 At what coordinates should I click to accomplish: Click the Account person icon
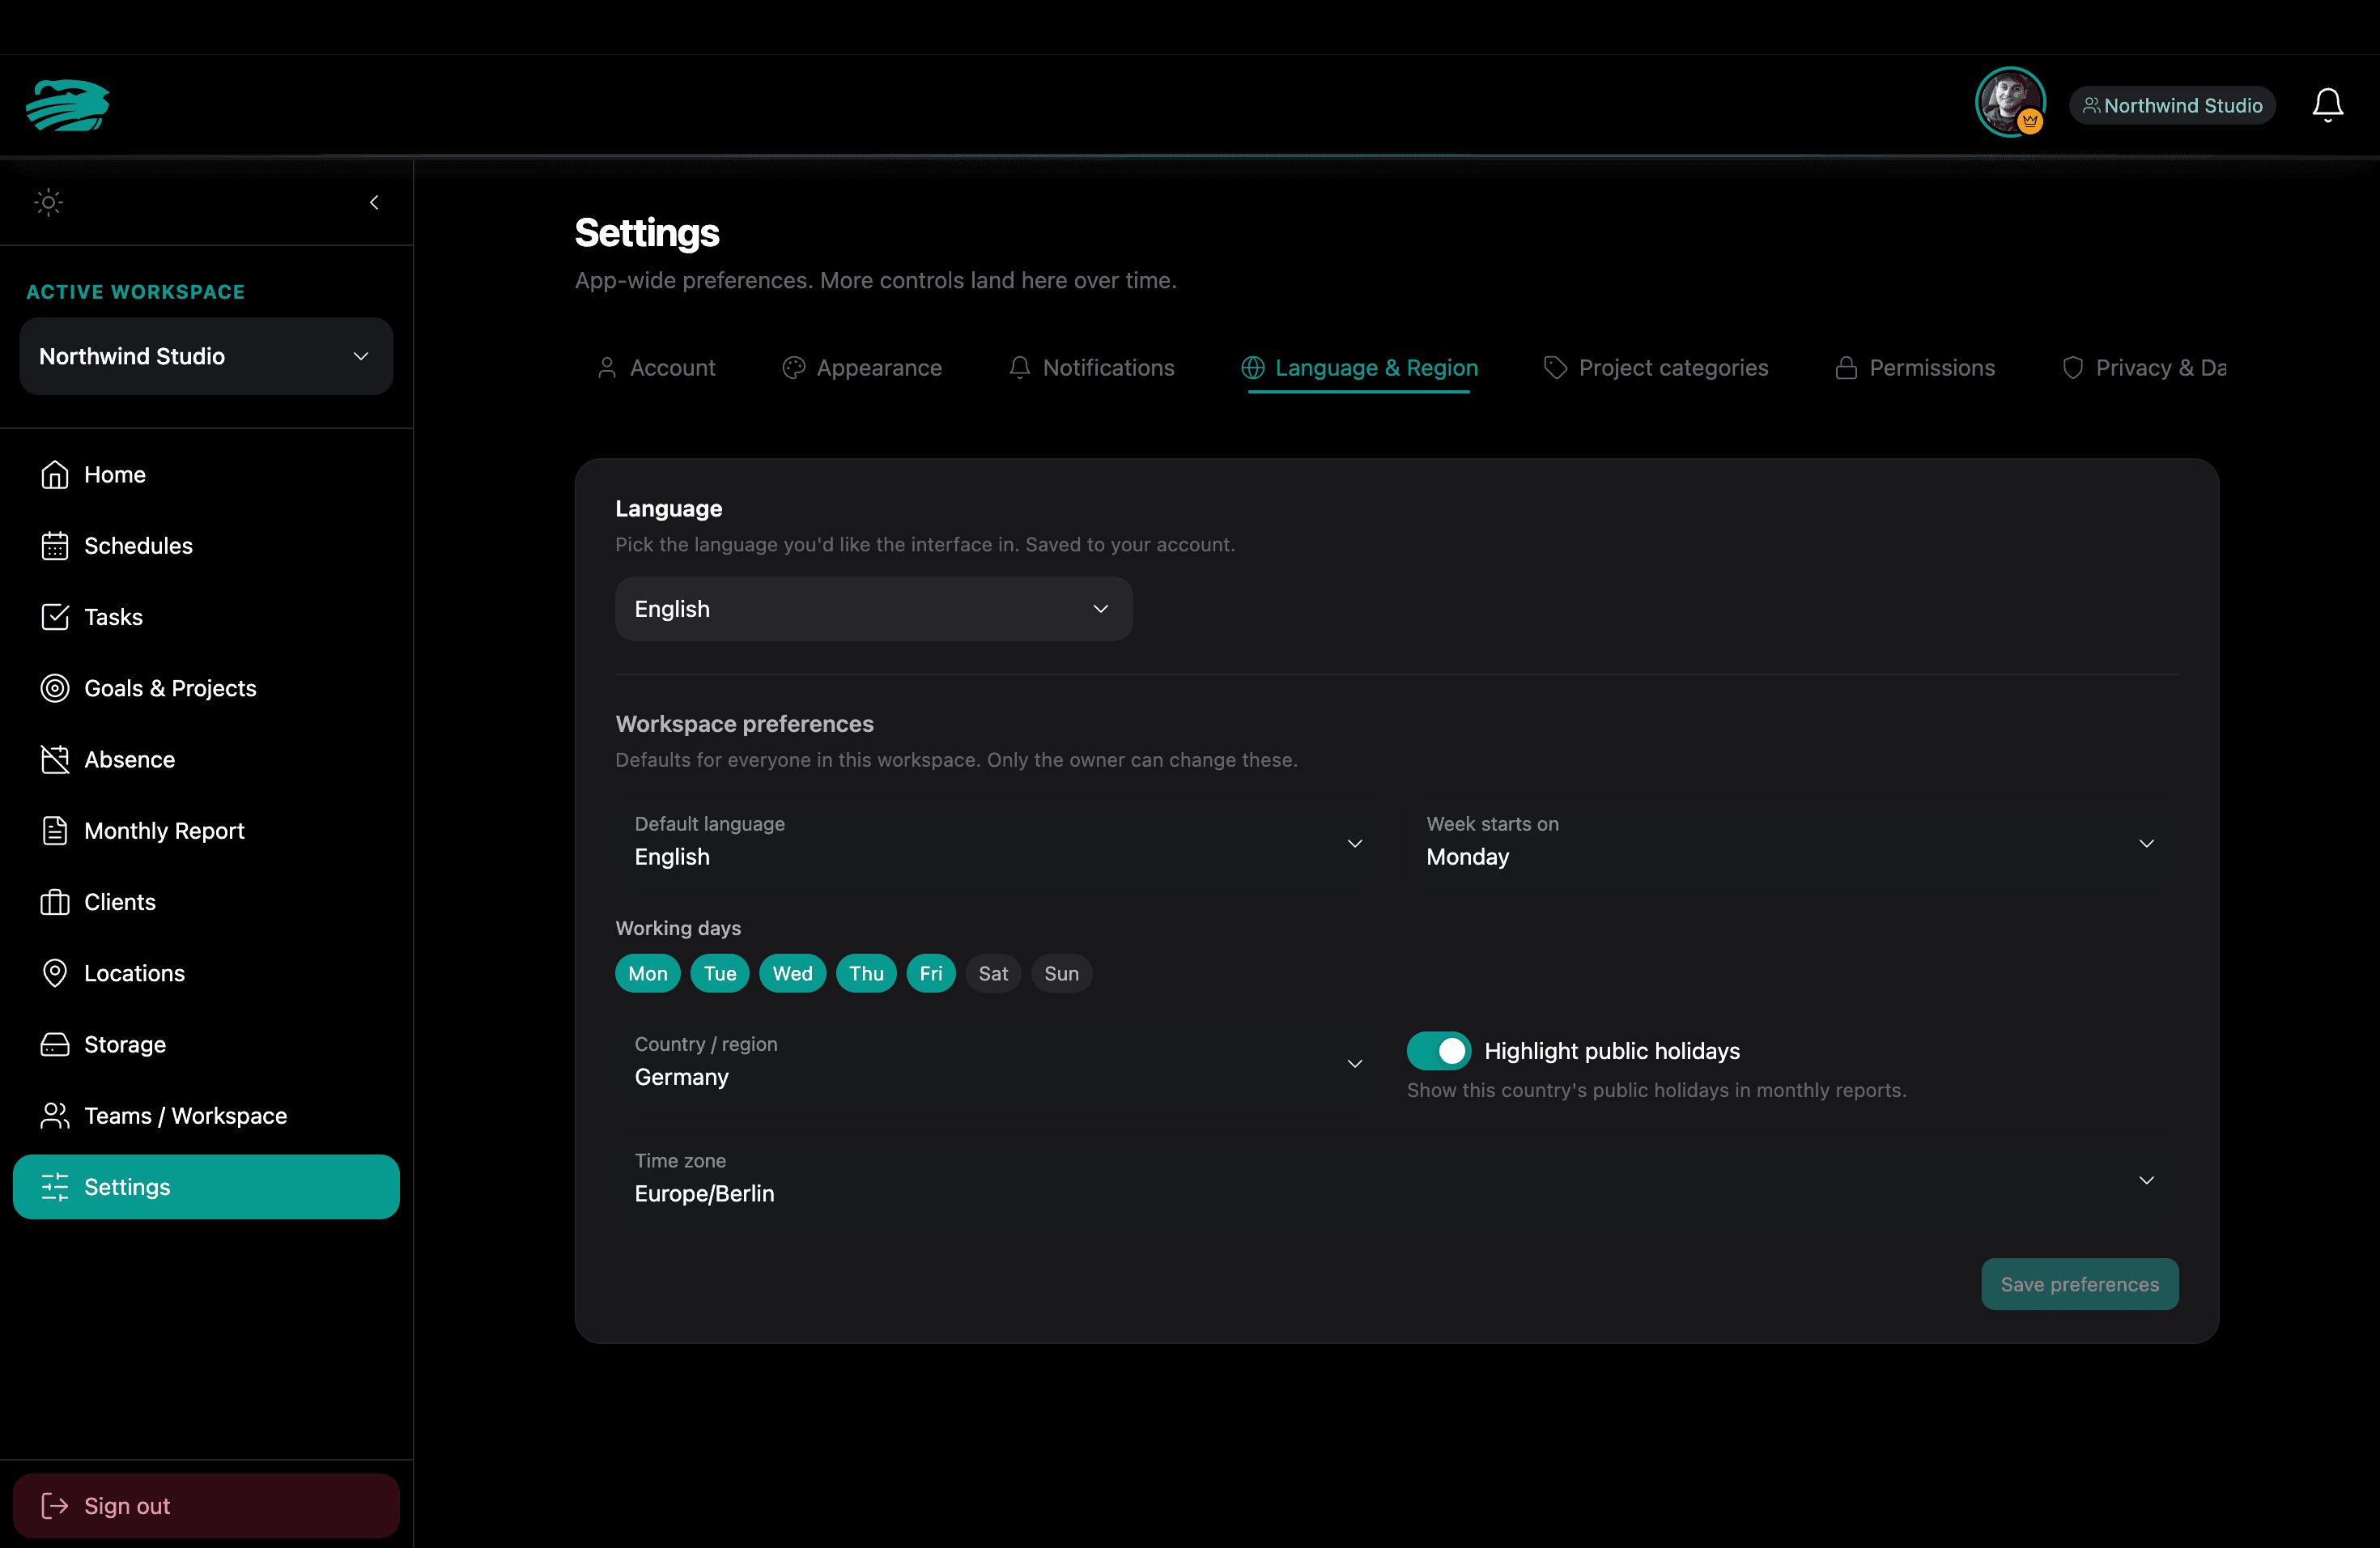(607, 368)
